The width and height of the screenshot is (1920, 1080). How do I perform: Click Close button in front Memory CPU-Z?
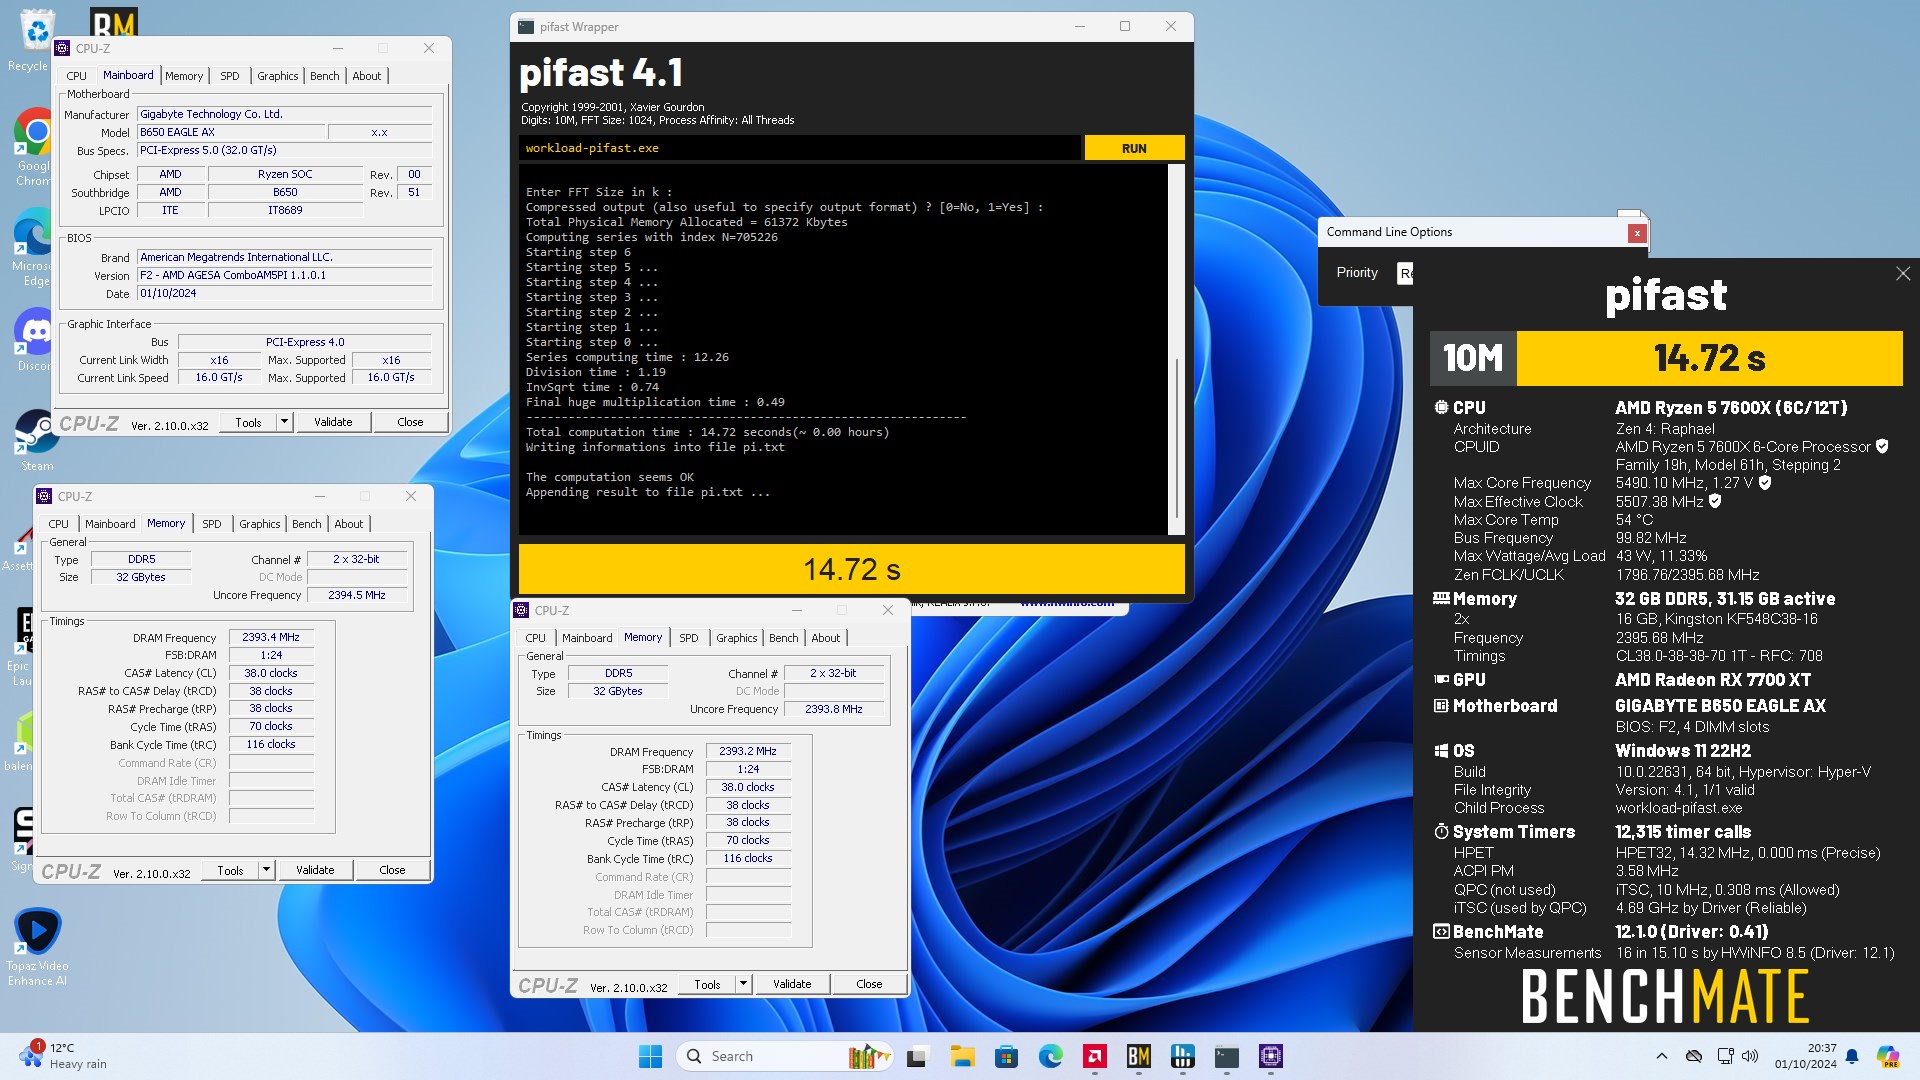coord(869,984)
